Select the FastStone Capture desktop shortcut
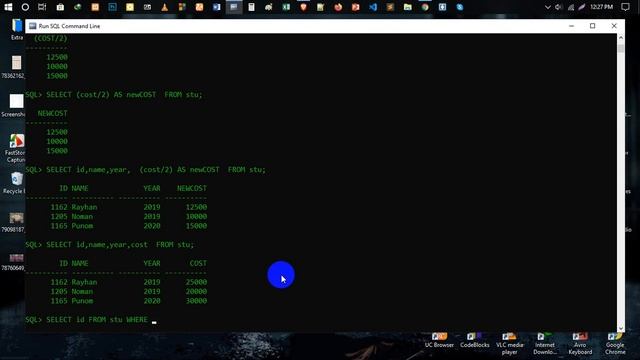This screenshot has height=360, width=640. pyautogui.click(x=16, y=148)
